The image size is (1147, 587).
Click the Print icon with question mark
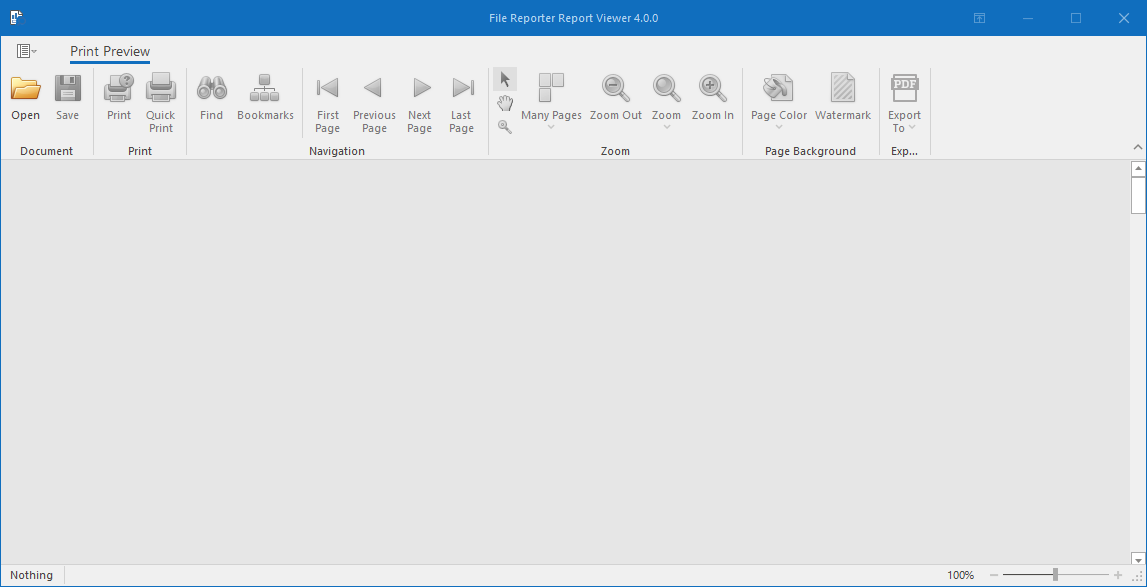pos(119,97)
